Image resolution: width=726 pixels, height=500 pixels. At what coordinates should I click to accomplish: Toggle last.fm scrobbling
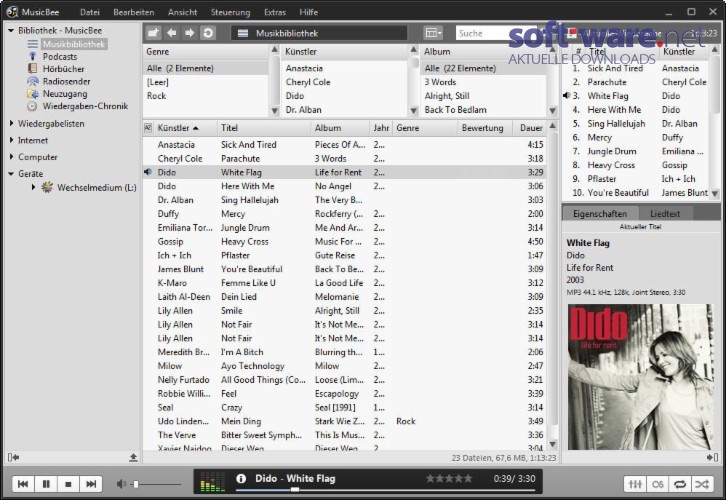click(x=657, y=484)
